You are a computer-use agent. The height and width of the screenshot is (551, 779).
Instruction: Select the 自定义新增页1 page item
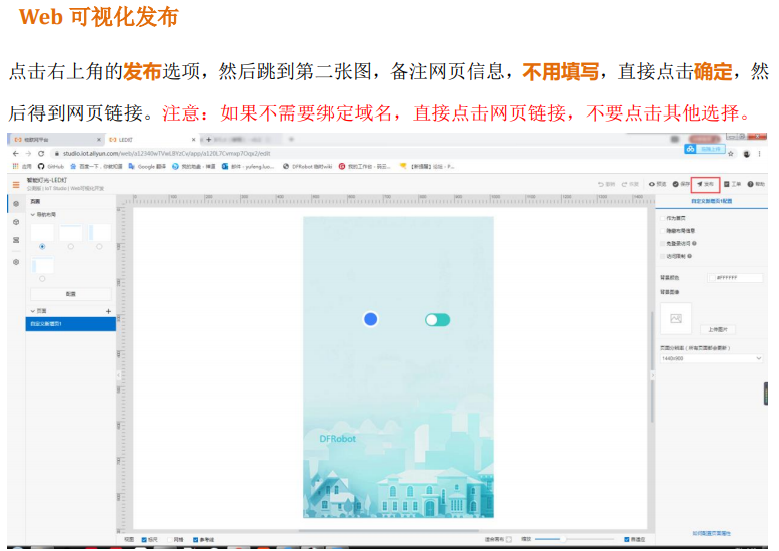[x=70, y=324]
